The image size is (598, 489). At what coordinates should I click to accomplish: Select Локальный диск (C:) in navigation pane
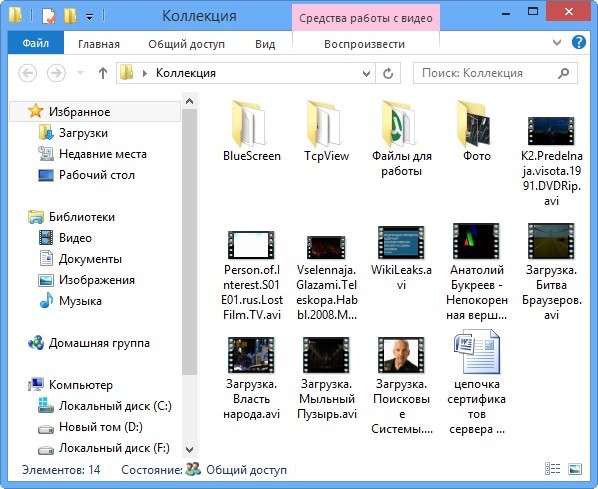click(105, 406)
